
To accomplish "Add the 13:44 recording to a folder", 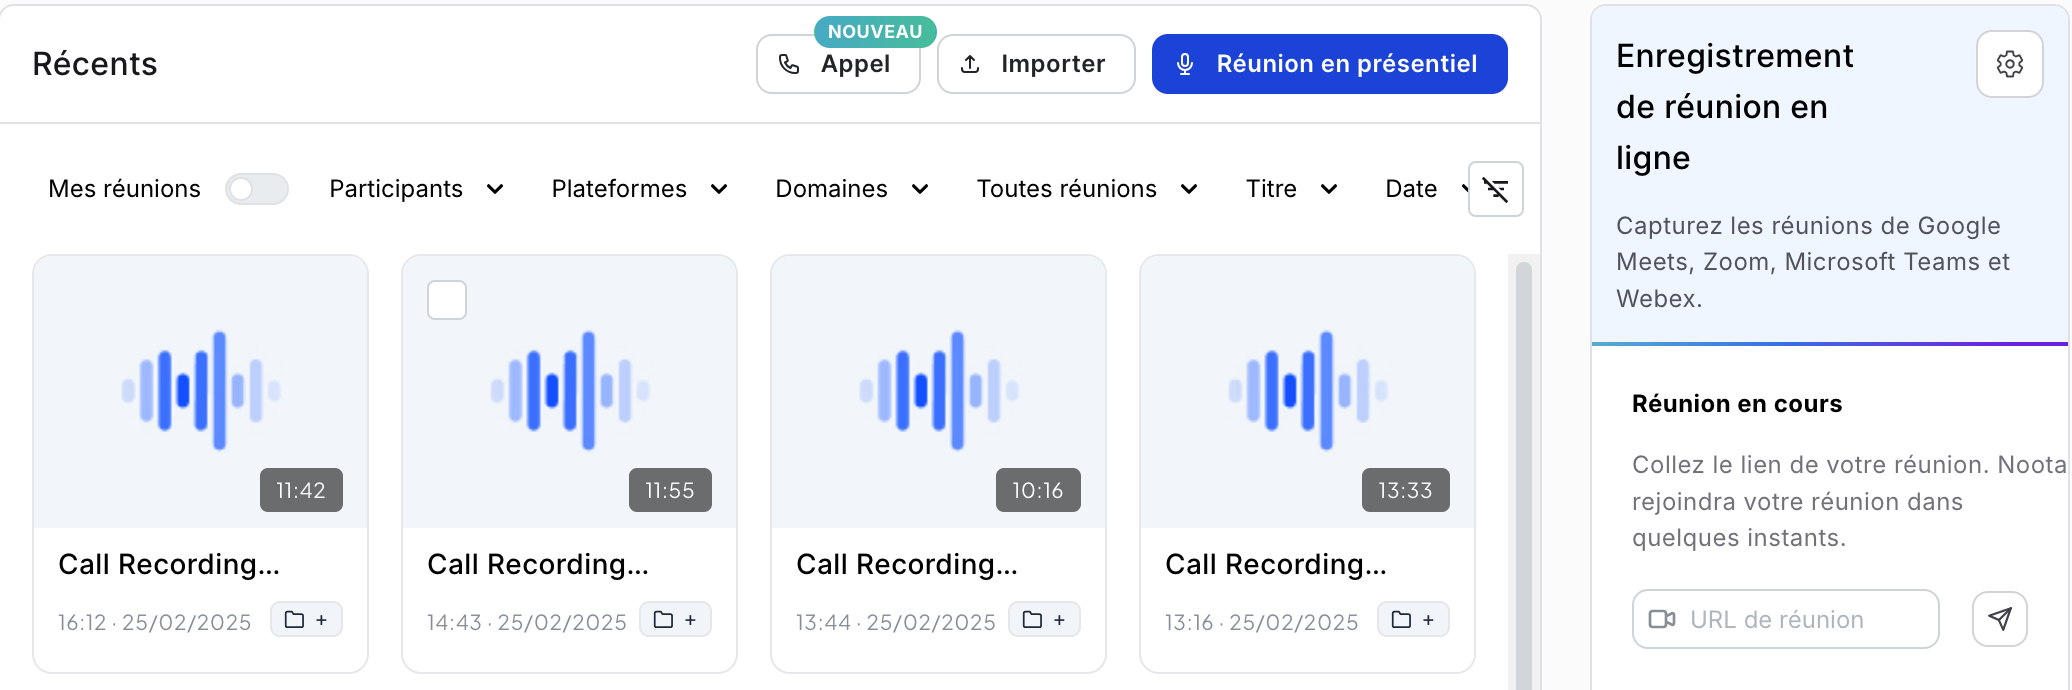I will [1044, 620].
